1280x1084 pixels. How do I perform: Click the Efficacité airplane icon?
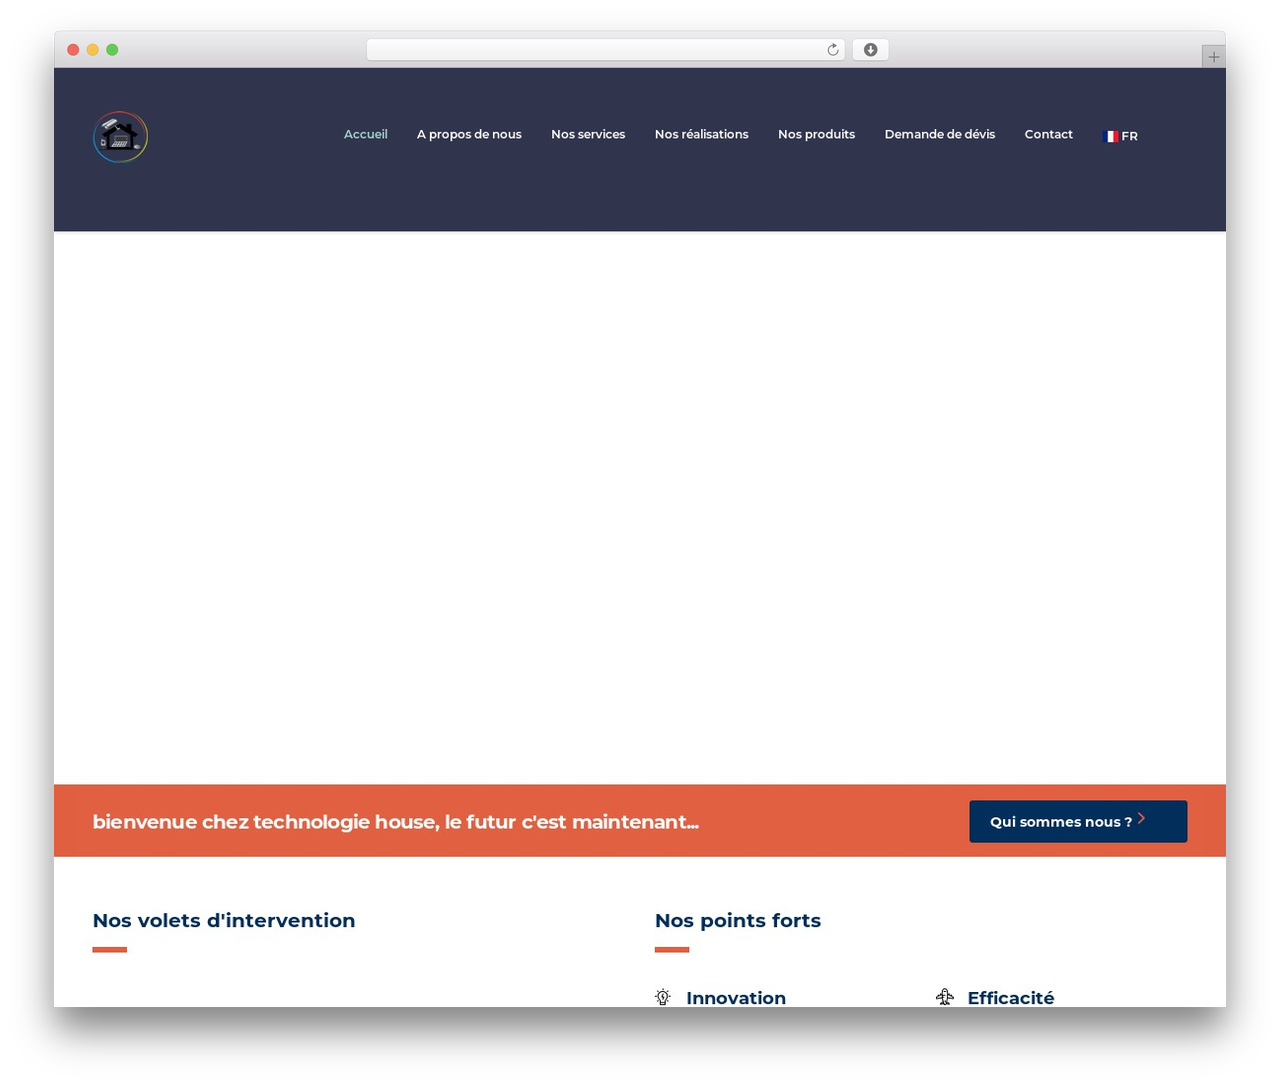coord(945,997)
